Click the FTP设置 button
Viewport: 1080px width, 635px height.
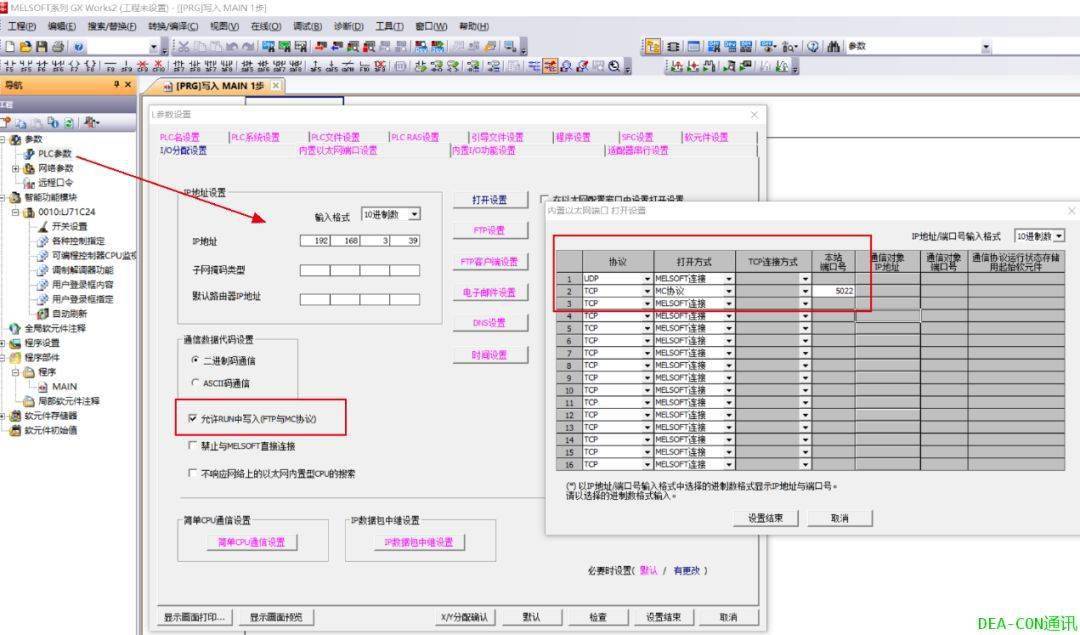pyautogui.click(x=490, y=231)
